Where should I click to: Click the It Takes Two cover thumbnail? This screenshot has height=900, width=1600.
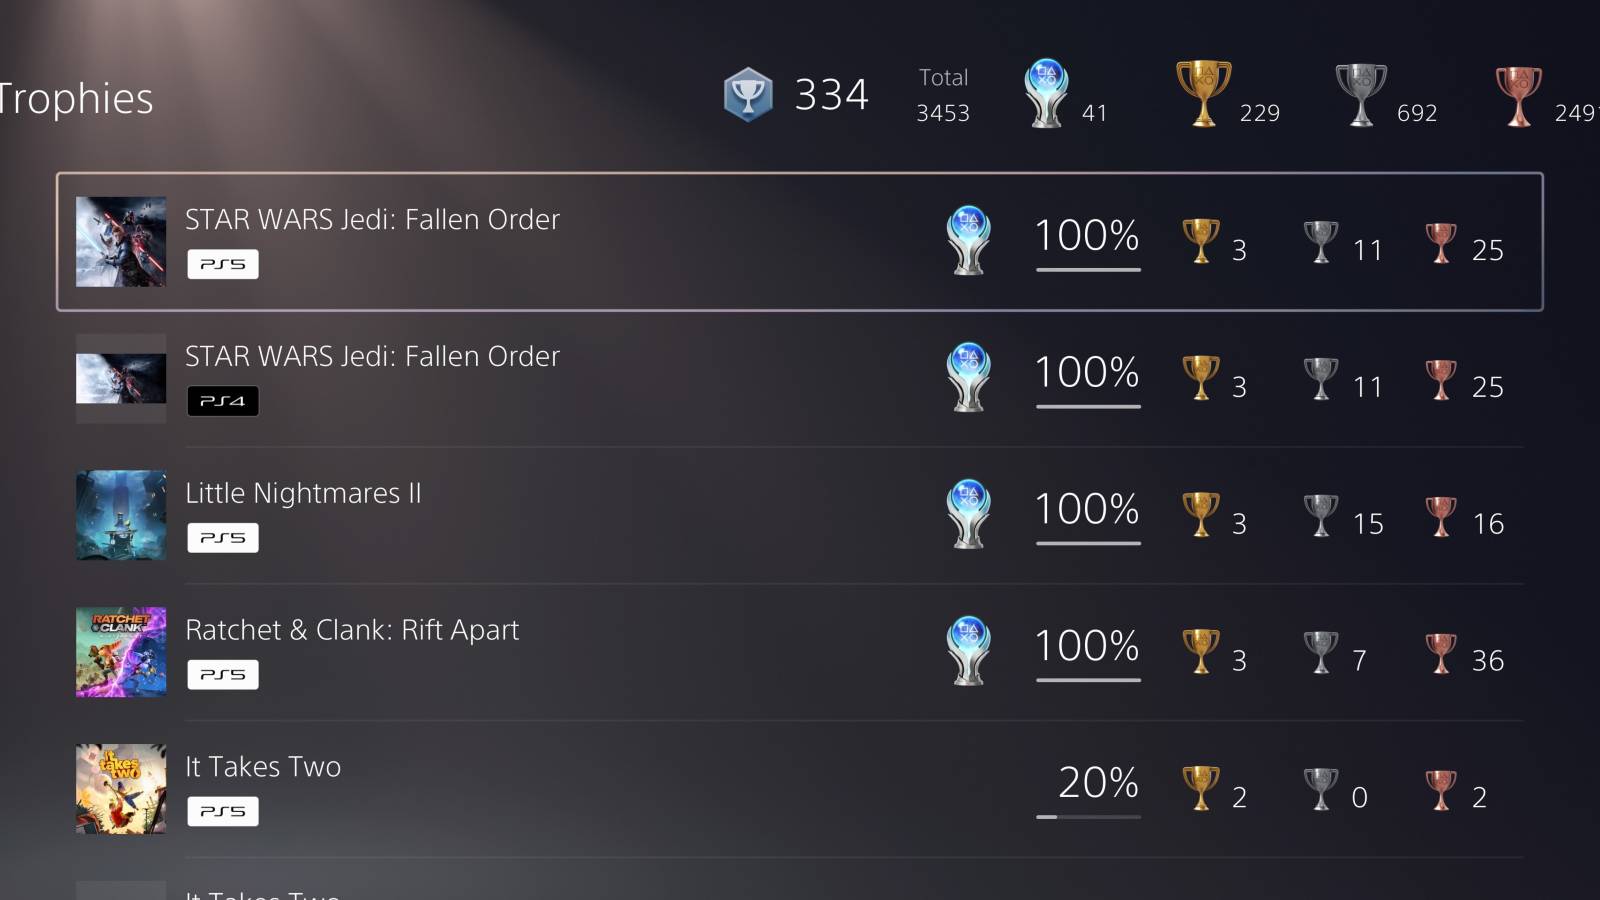pyautogui.click(x=120, y=789)
